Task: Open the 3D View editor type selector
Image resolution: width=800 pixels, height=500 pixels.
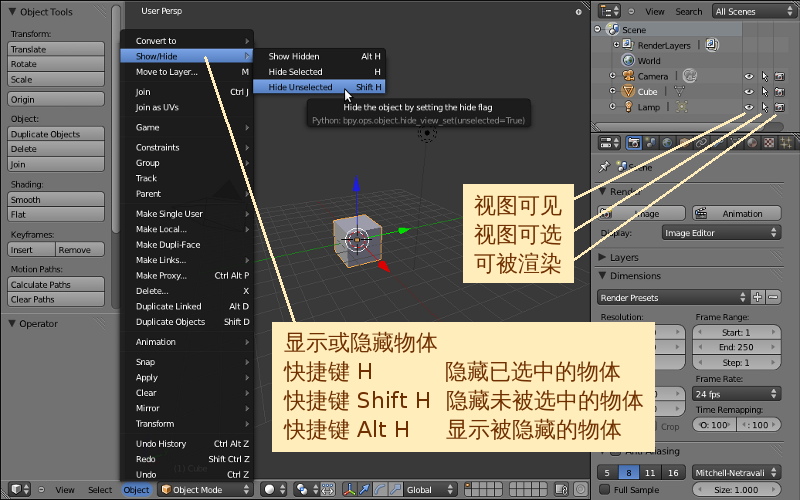Action: [x=20, y=489]
